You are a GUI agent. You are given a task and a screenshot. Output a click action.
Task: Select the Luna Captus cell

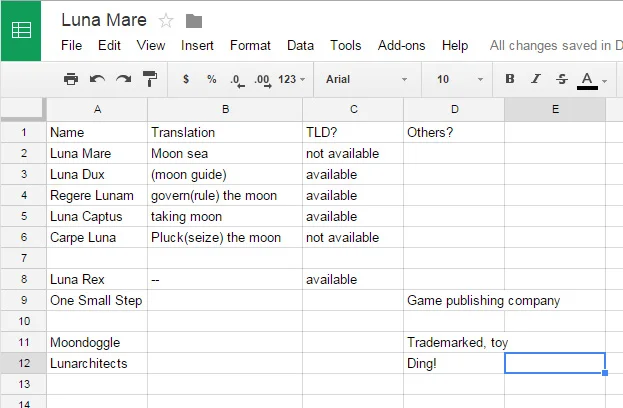[x=97, y=217]
